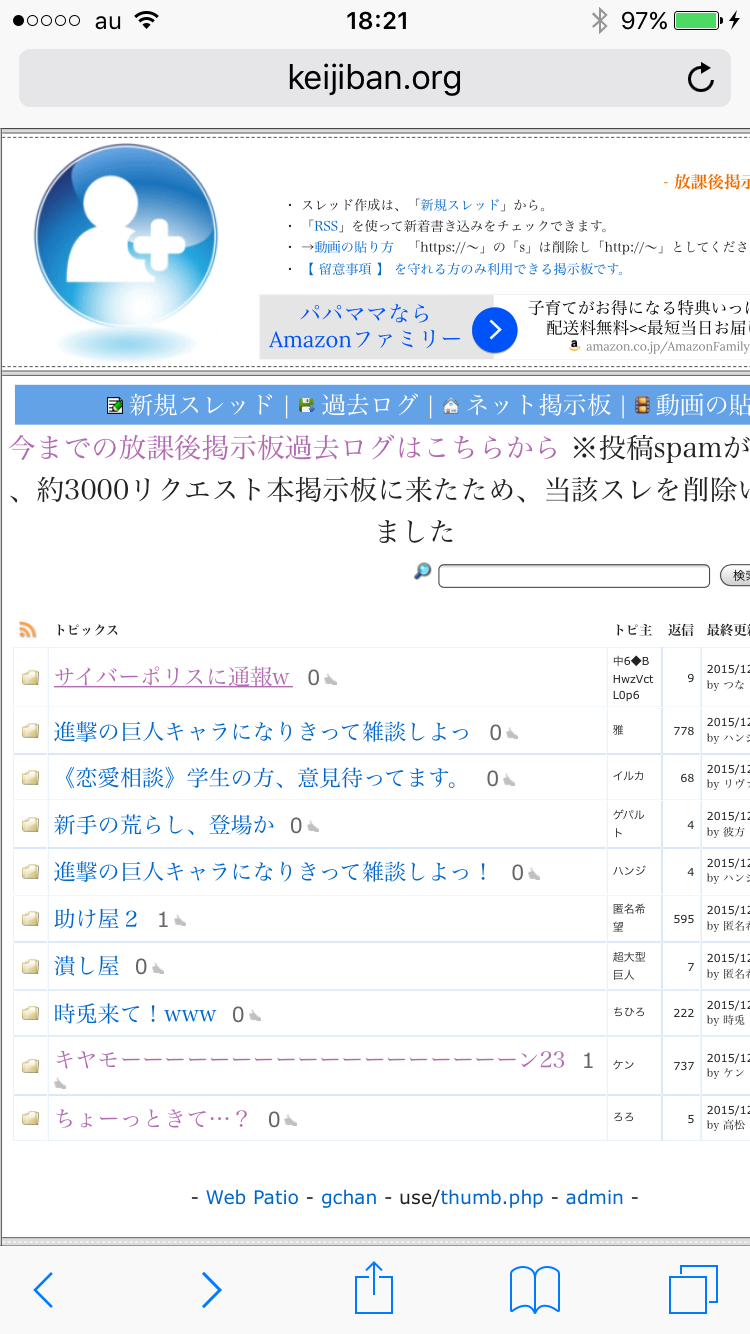750x1334 pixels.
Task: Open thread サイバーポリスに通報w
Action: coord(172,677)
